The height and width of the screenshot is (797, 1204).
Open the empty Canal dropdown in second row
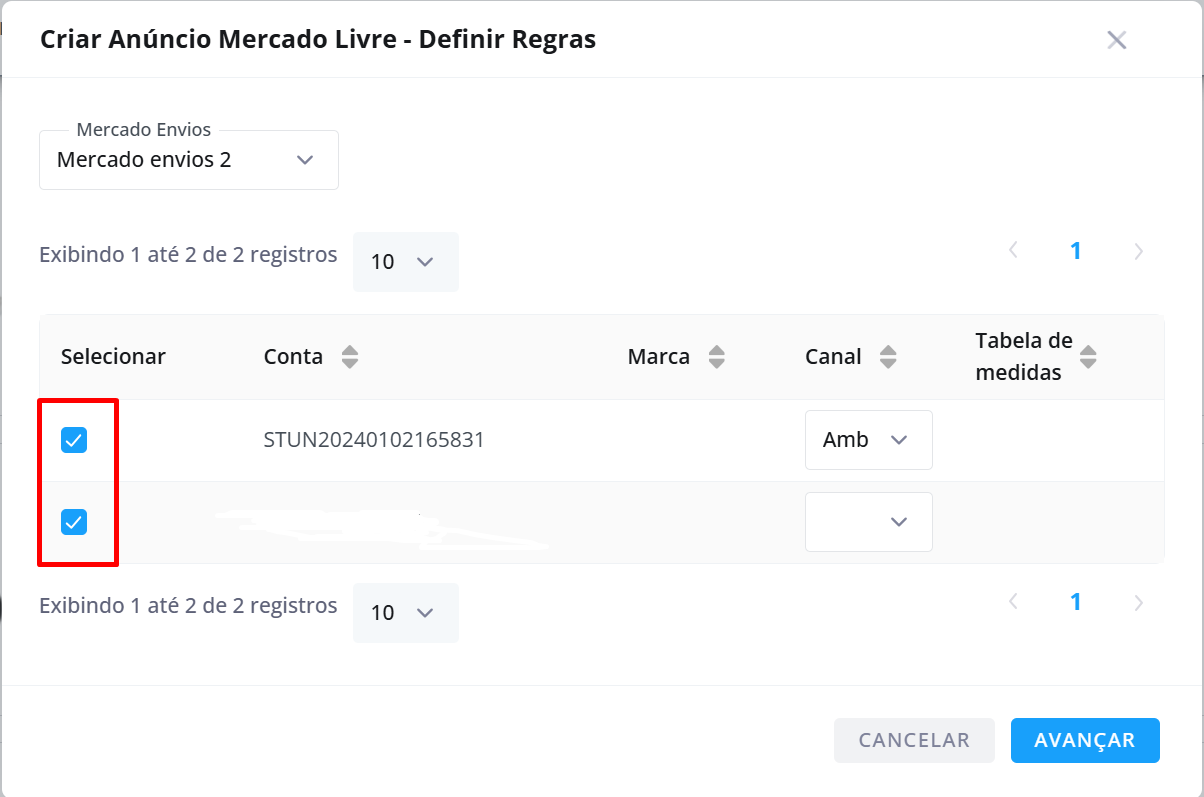(869, 522)
